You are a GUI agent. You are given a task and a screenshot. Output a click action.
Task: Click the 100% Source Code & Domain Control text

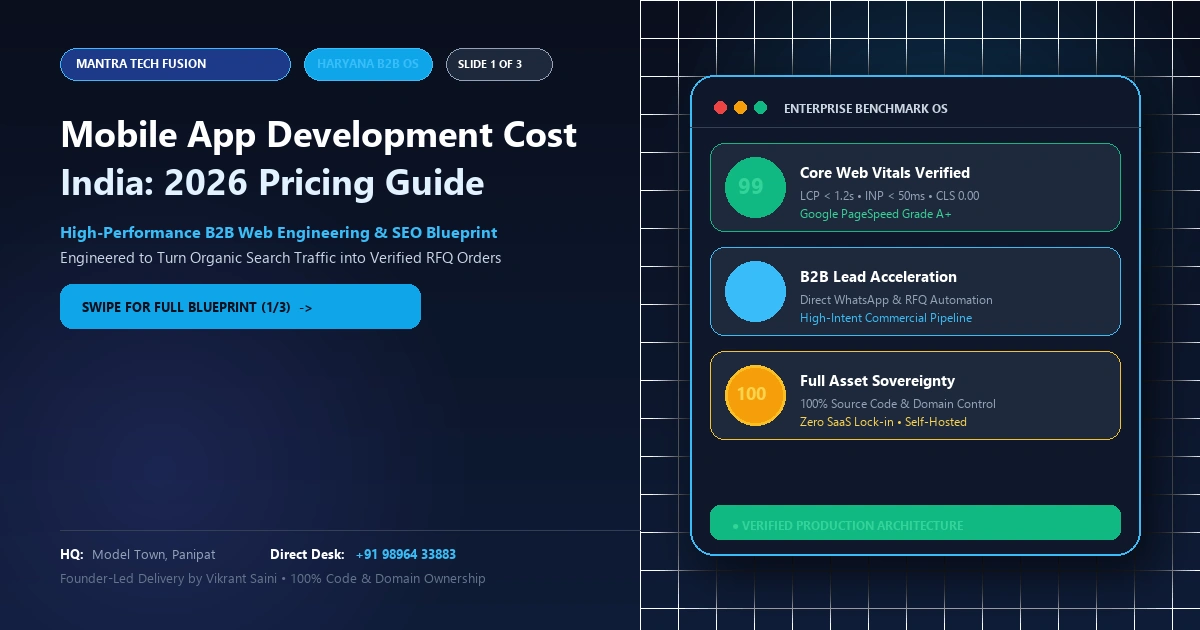tap(898, 404)
